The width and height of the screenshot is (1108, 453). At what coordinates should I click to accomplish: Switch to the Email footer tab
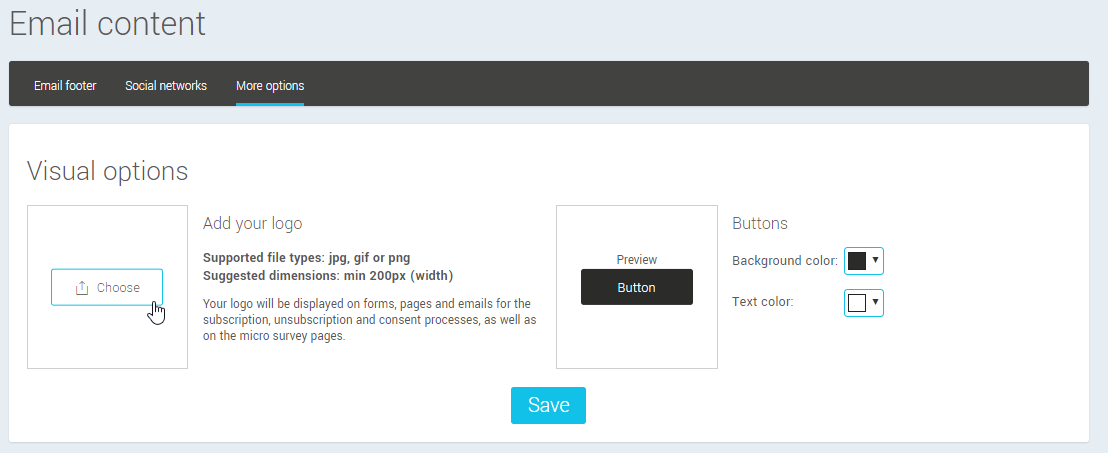pos(65,86)
